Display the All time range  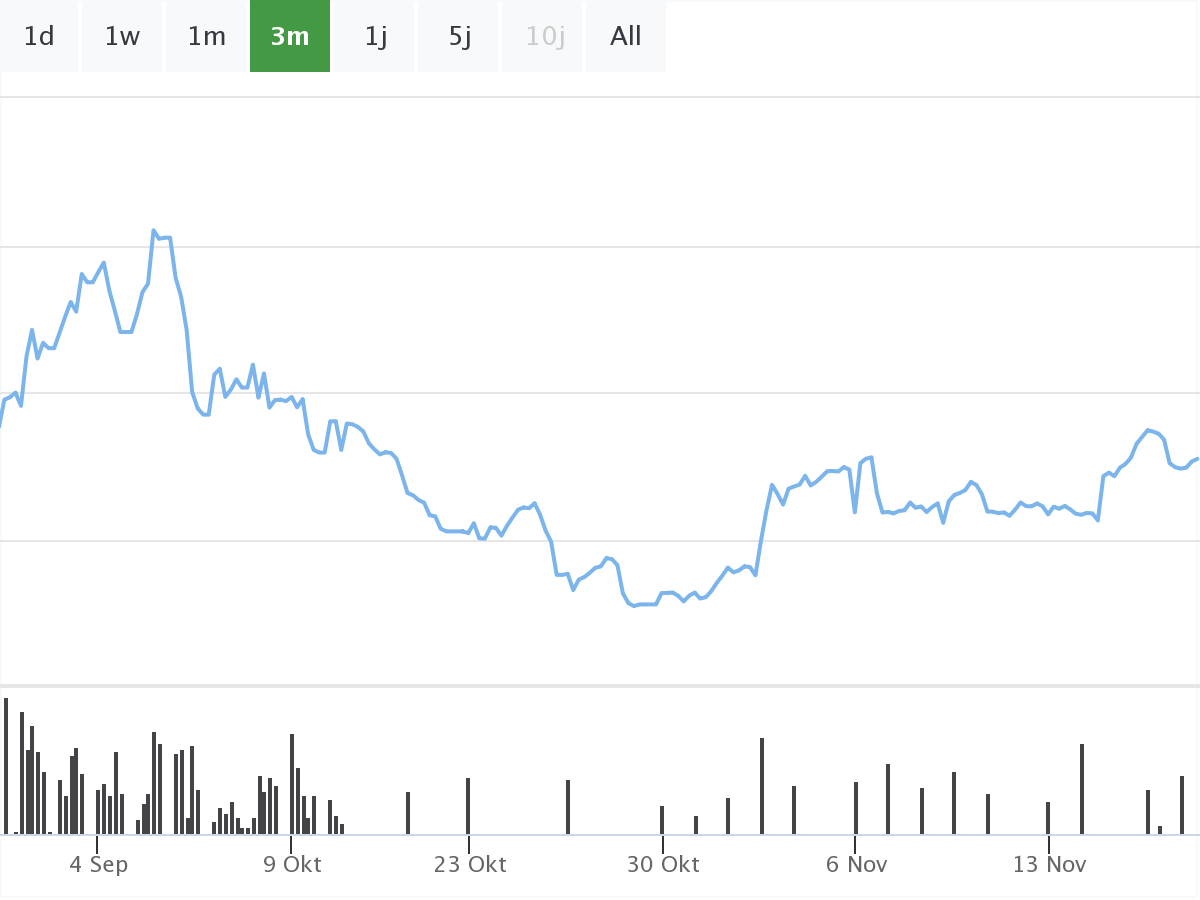tap(626, 37)
